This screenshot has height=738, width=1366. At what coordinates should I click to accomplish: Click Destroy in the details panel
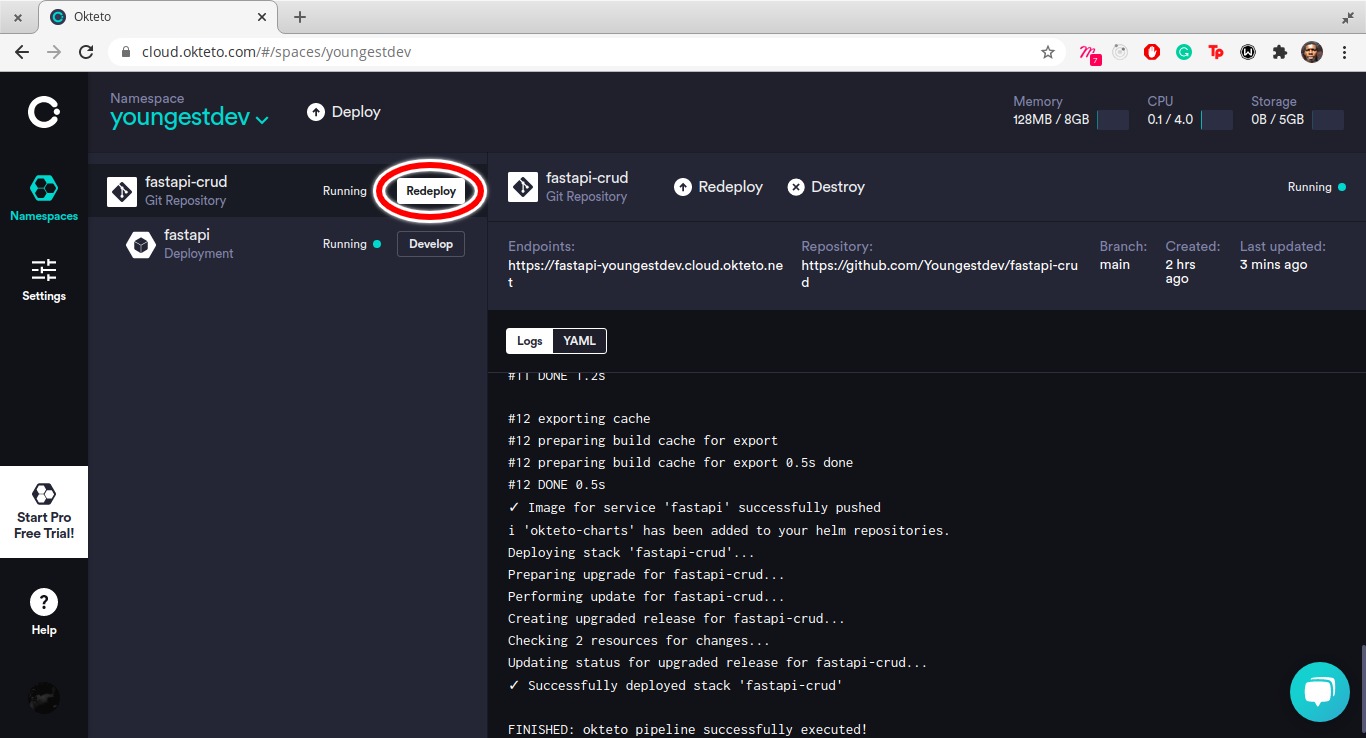point(826,187)
